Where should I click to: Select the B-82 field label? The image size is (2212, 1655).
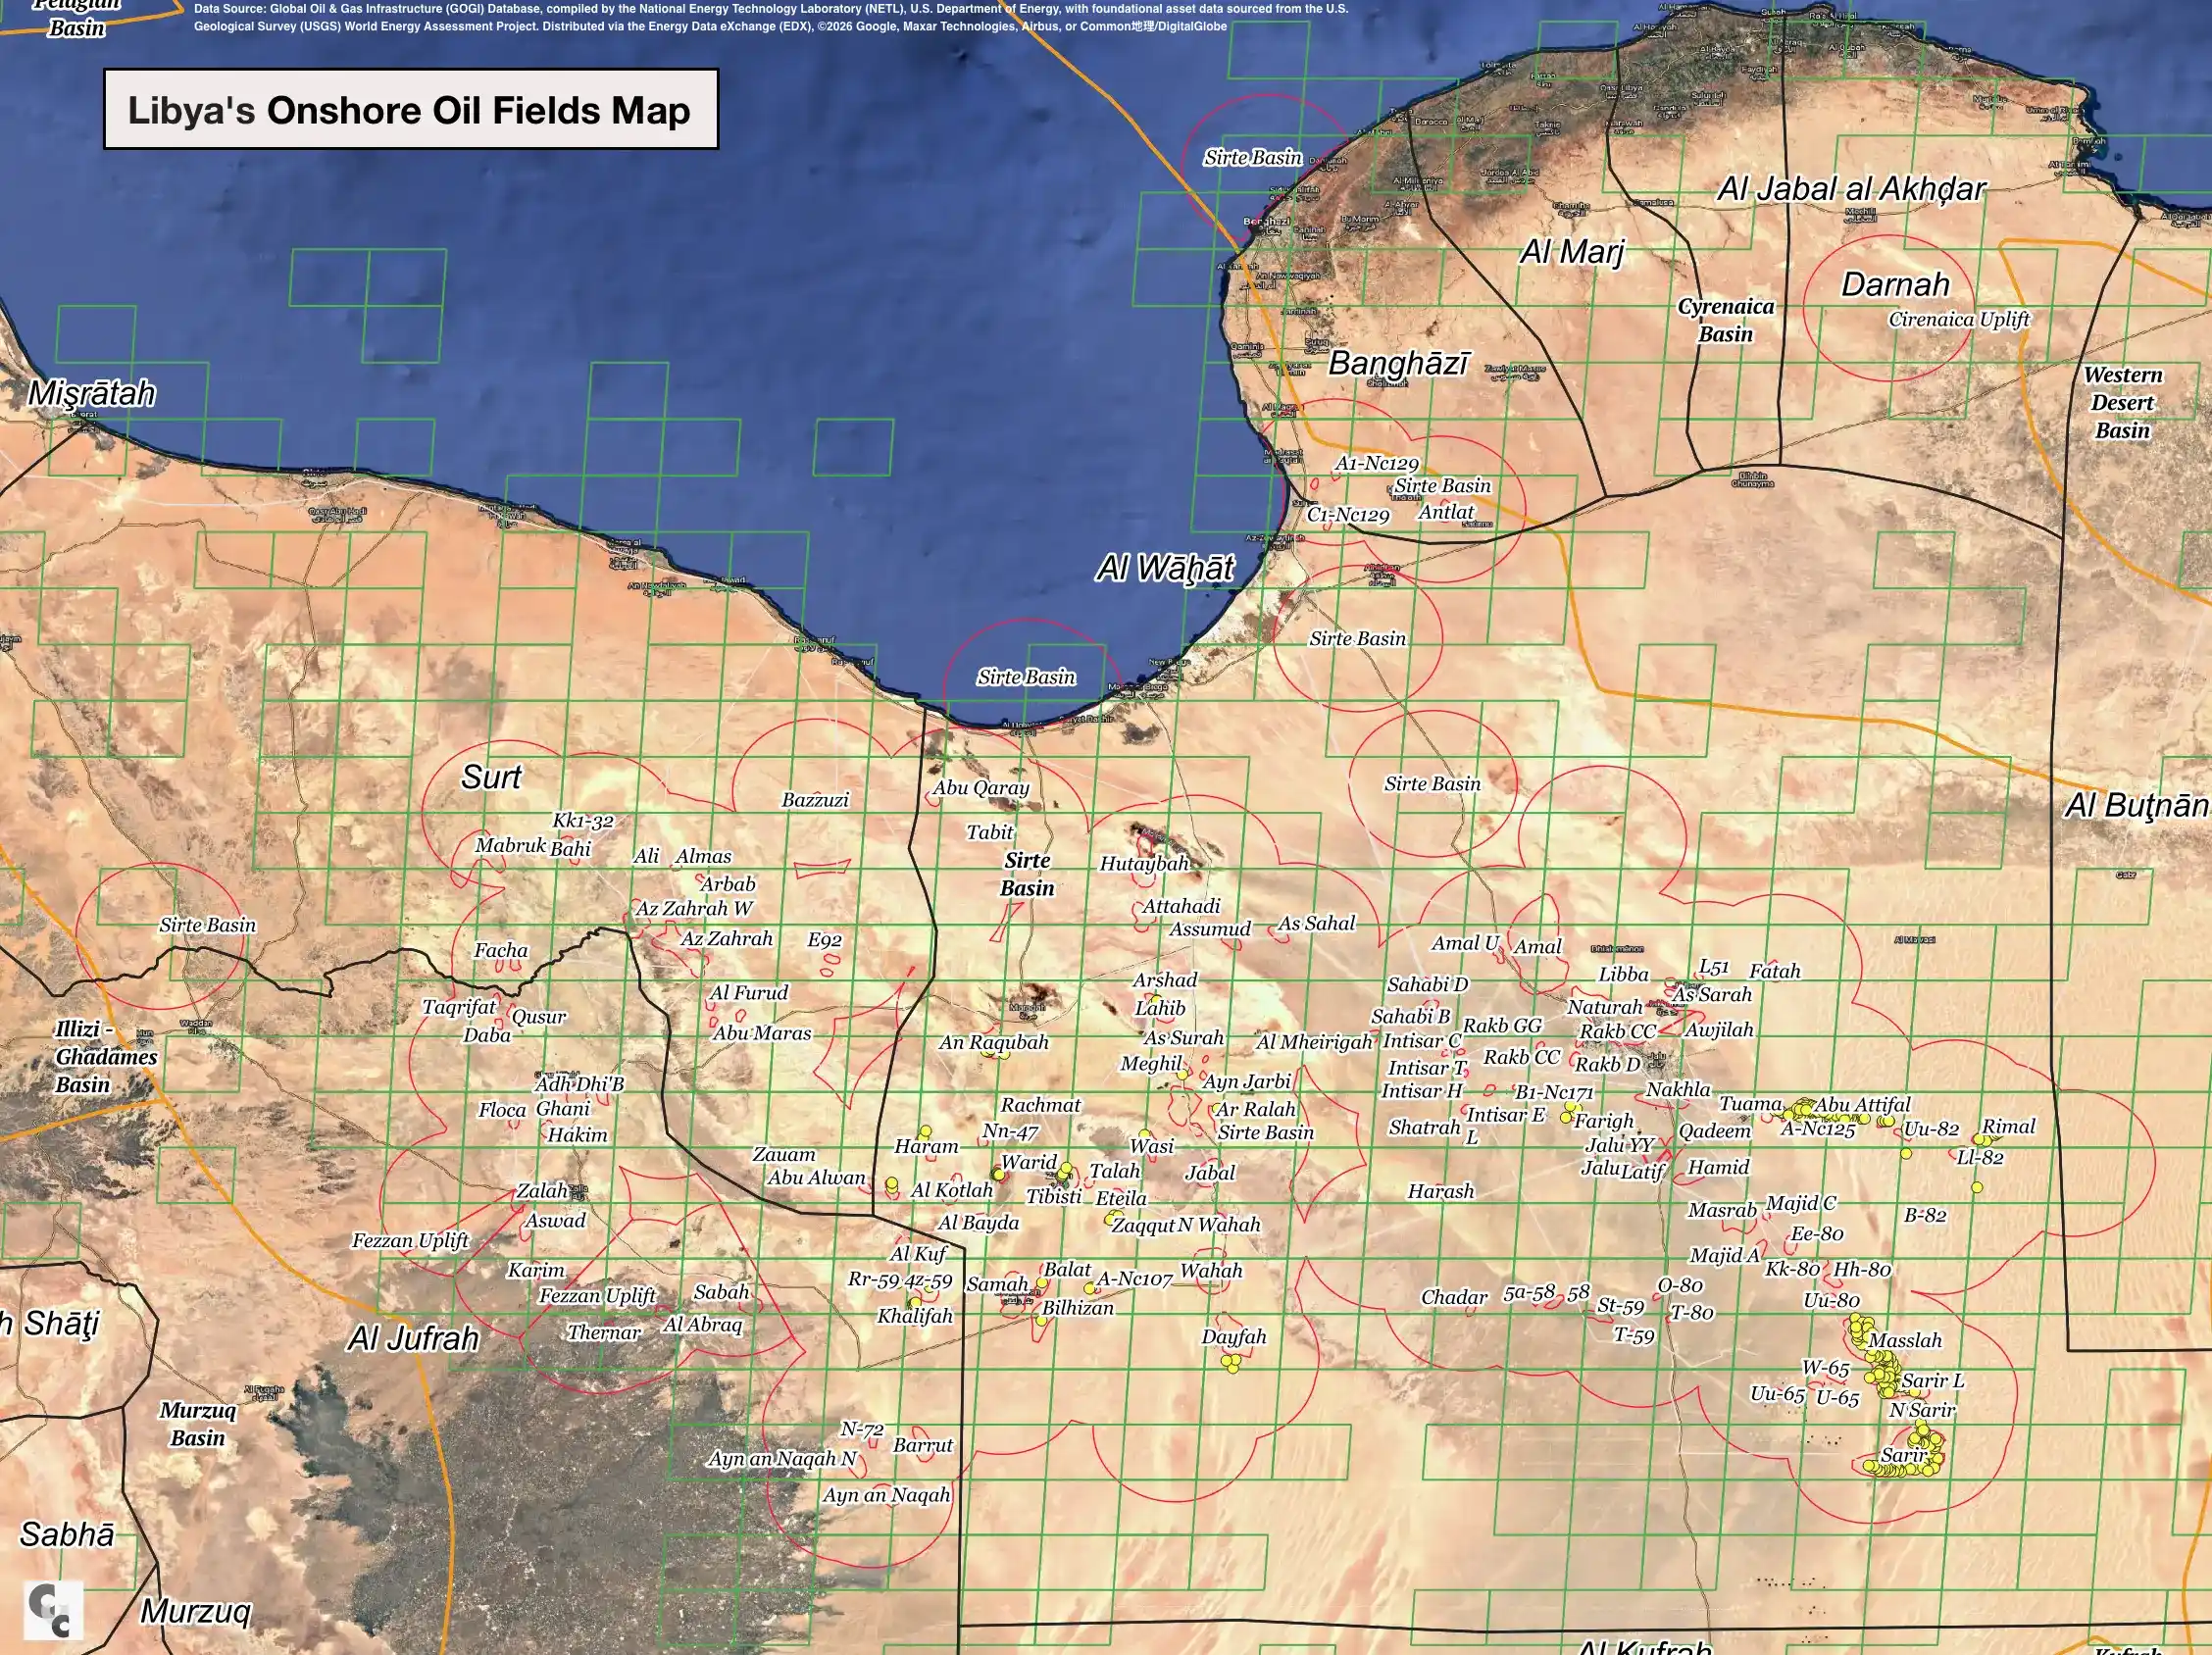[x=1924, y=1215]
